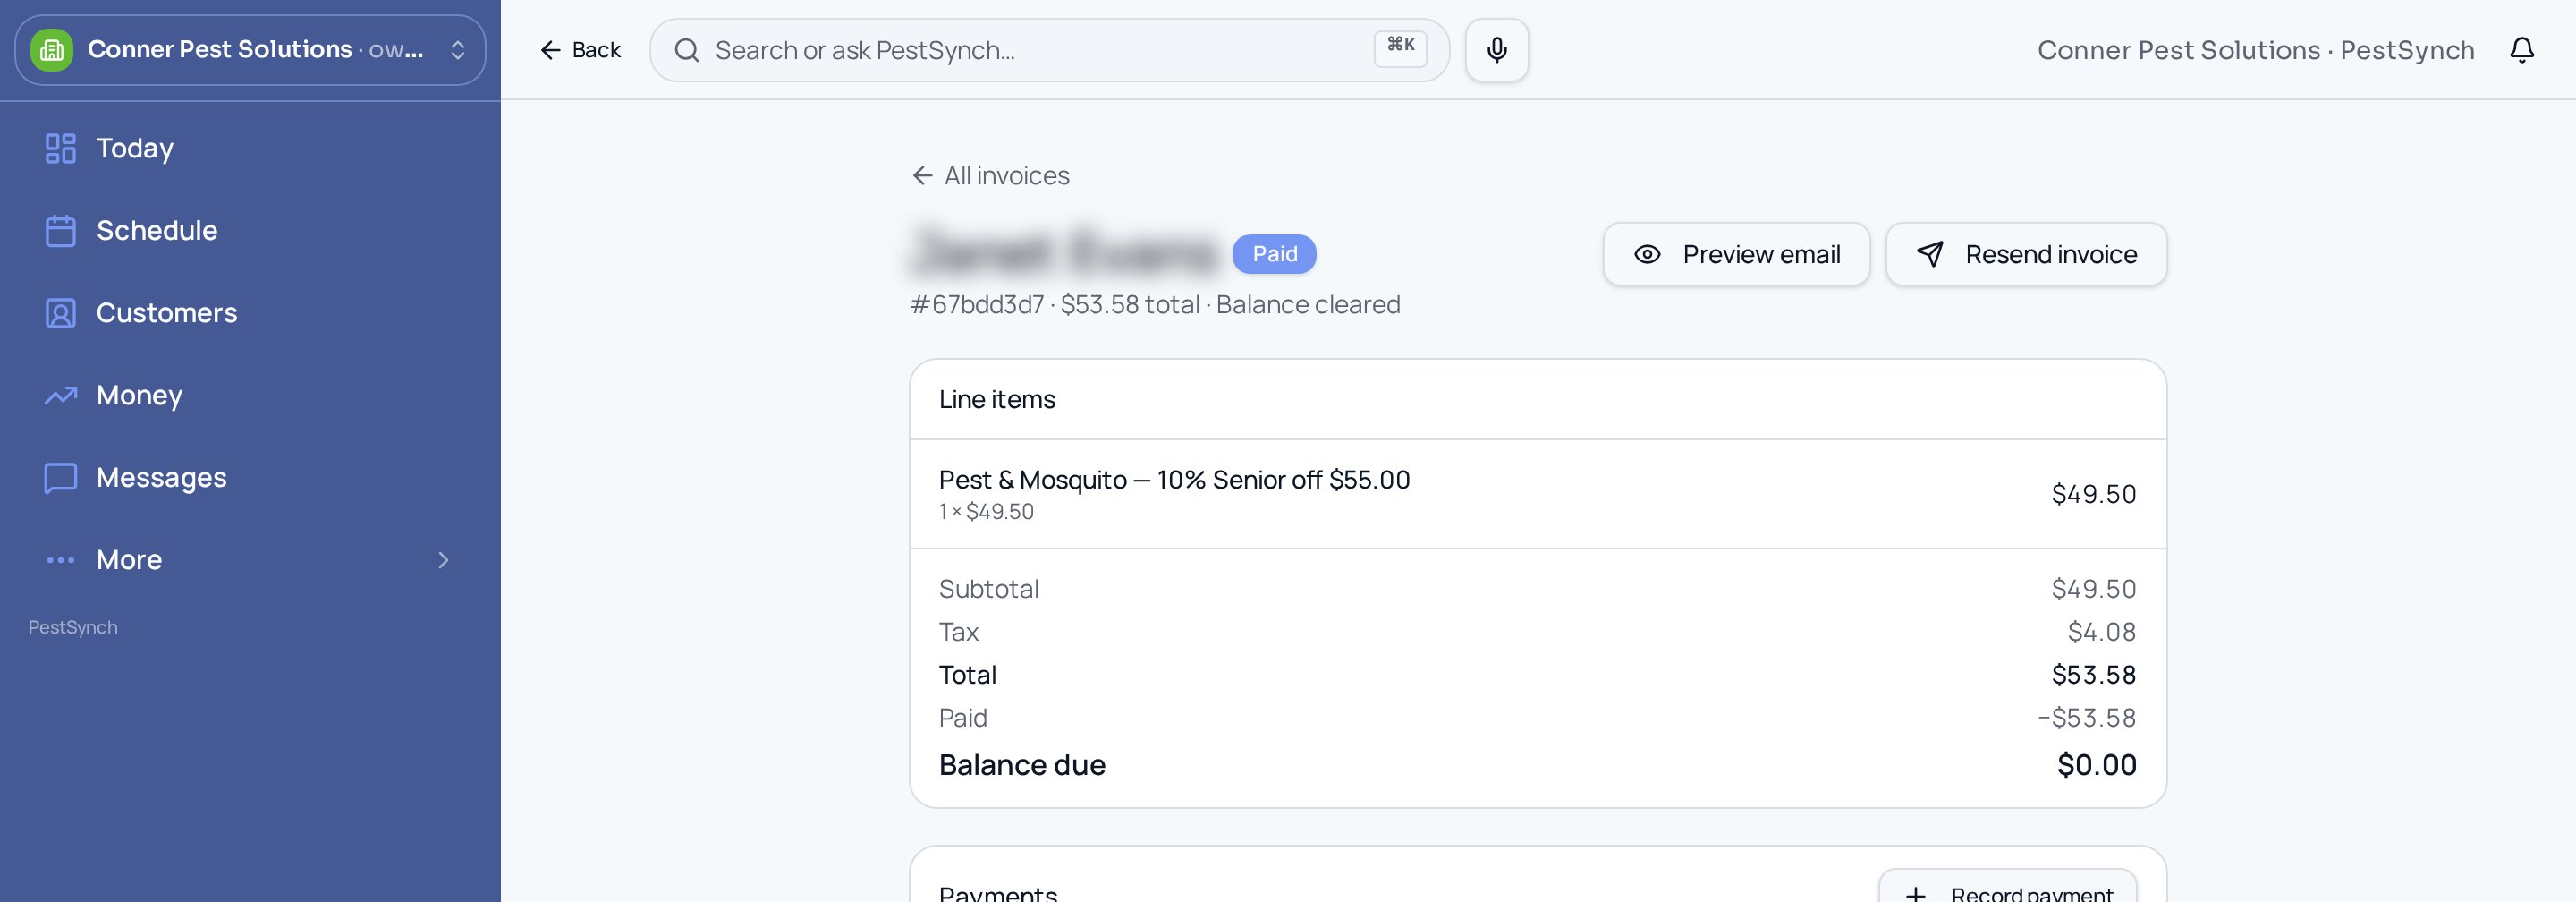
Task: Click the Pest & Mosquito line item name
Action: pos(1174,480)
